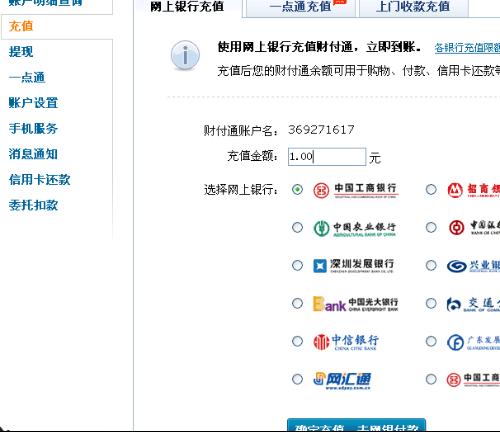500x432 pixels.
Task: Click the 广东发展银行 logo
Action: [x=473, y=342]
